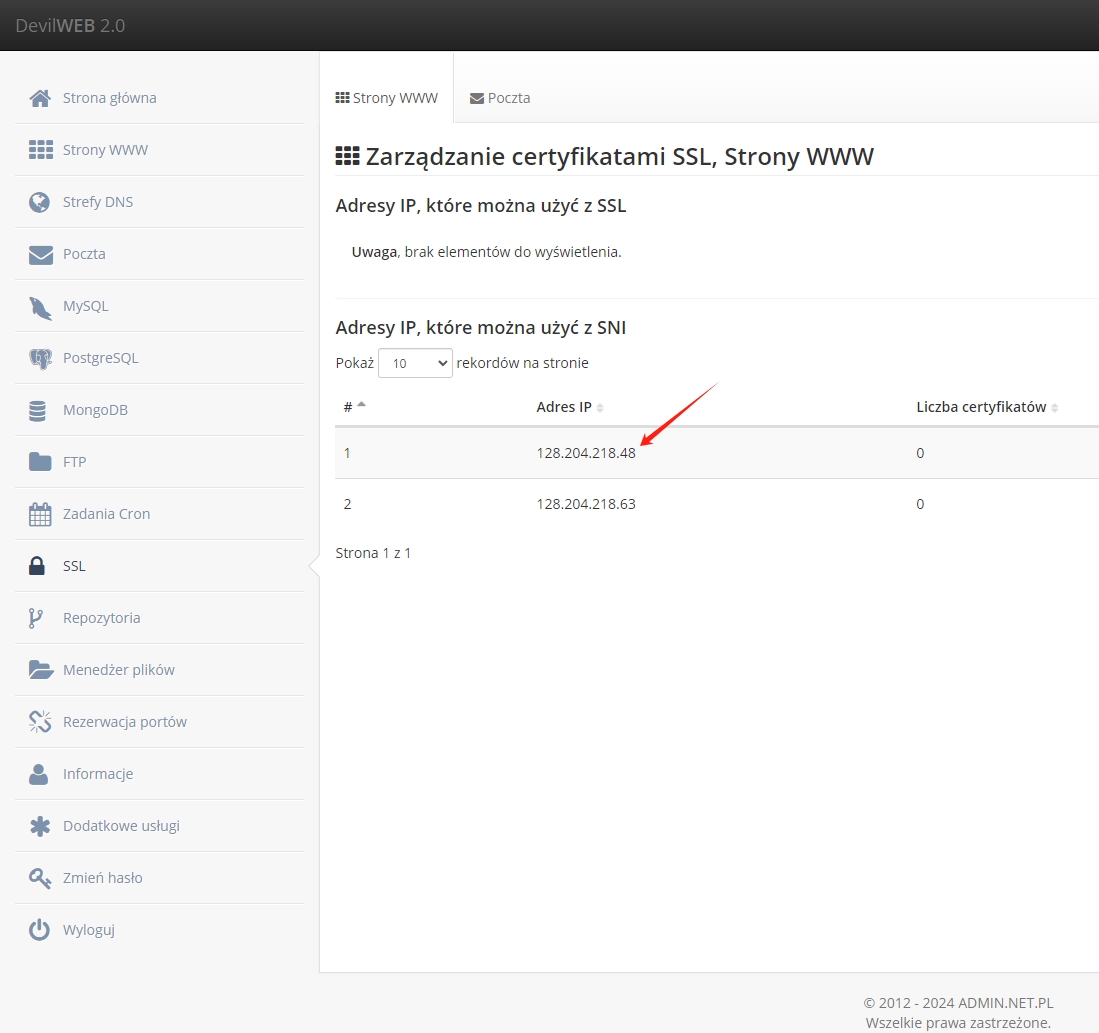The image size is (1099, 1033).
Task: Click the FTP folder icon
Action: point(40,462)
